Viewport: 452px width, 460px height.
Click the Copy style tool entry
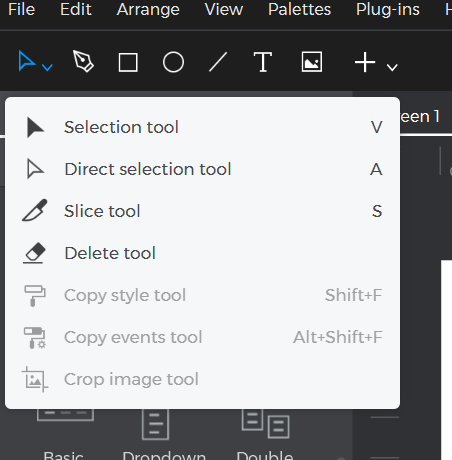[202, 295]
